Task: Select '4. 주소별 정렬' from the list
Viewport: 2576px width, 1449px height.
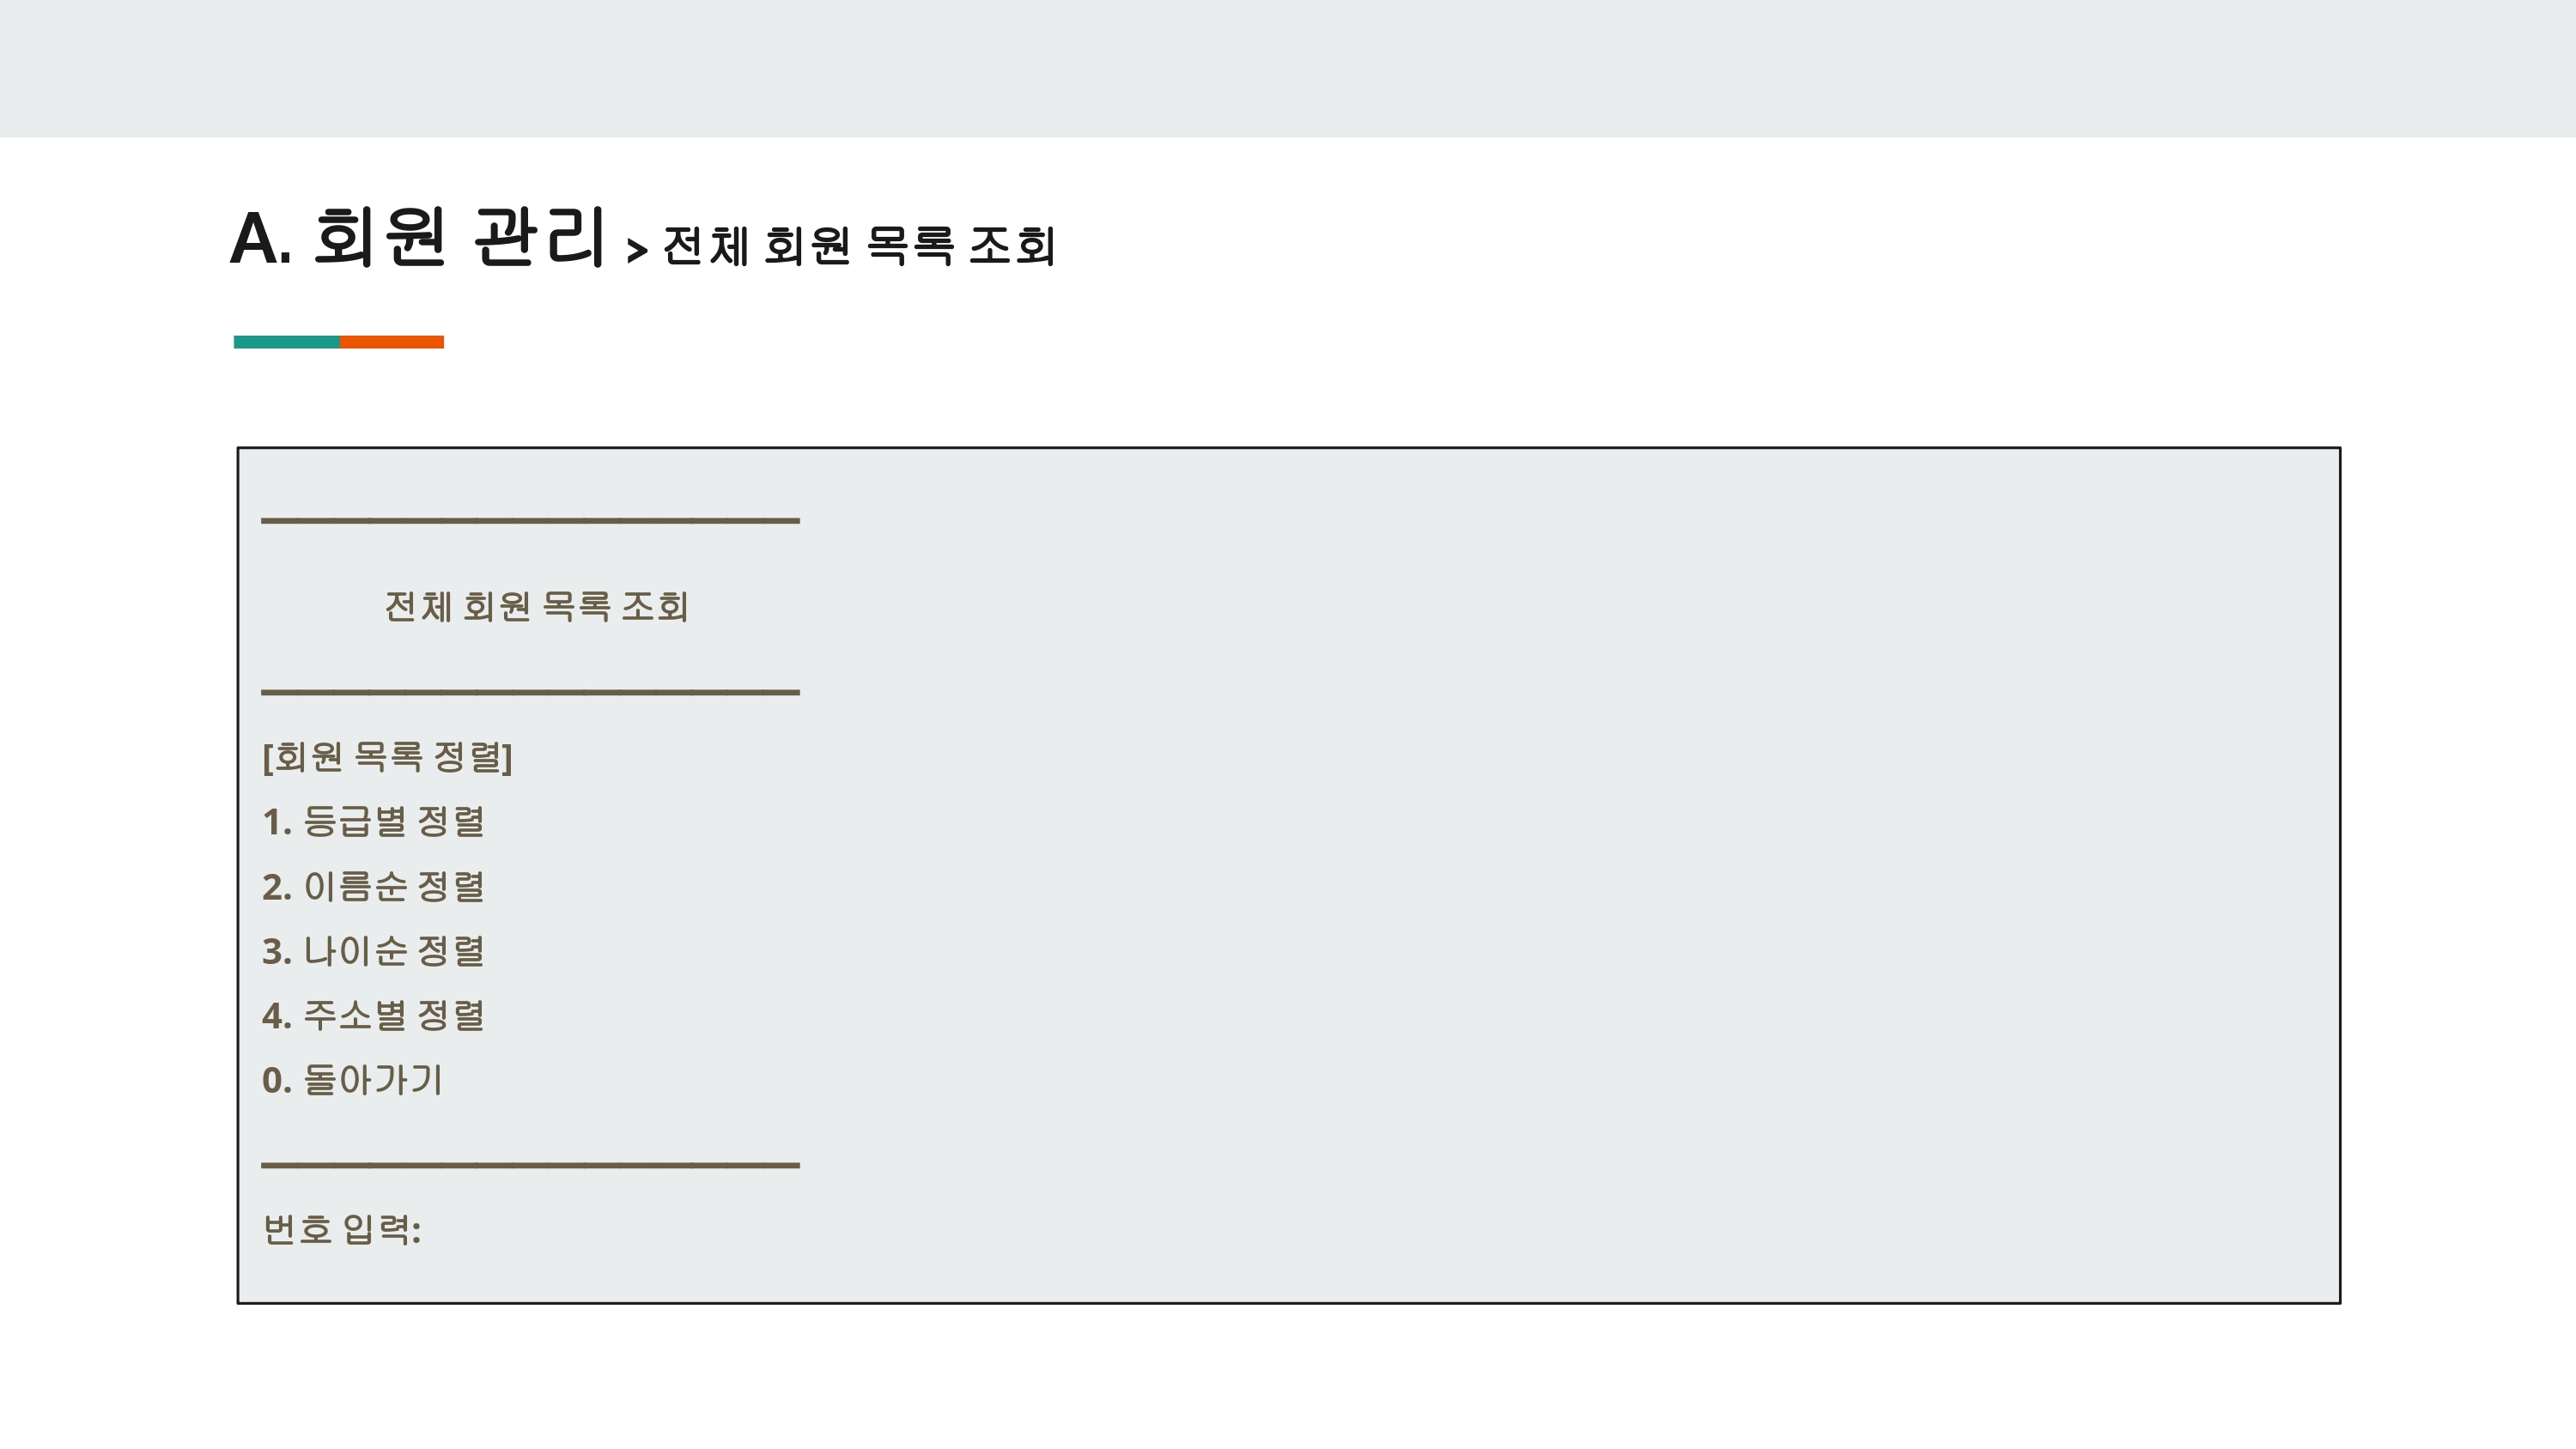Action: 373,1016
